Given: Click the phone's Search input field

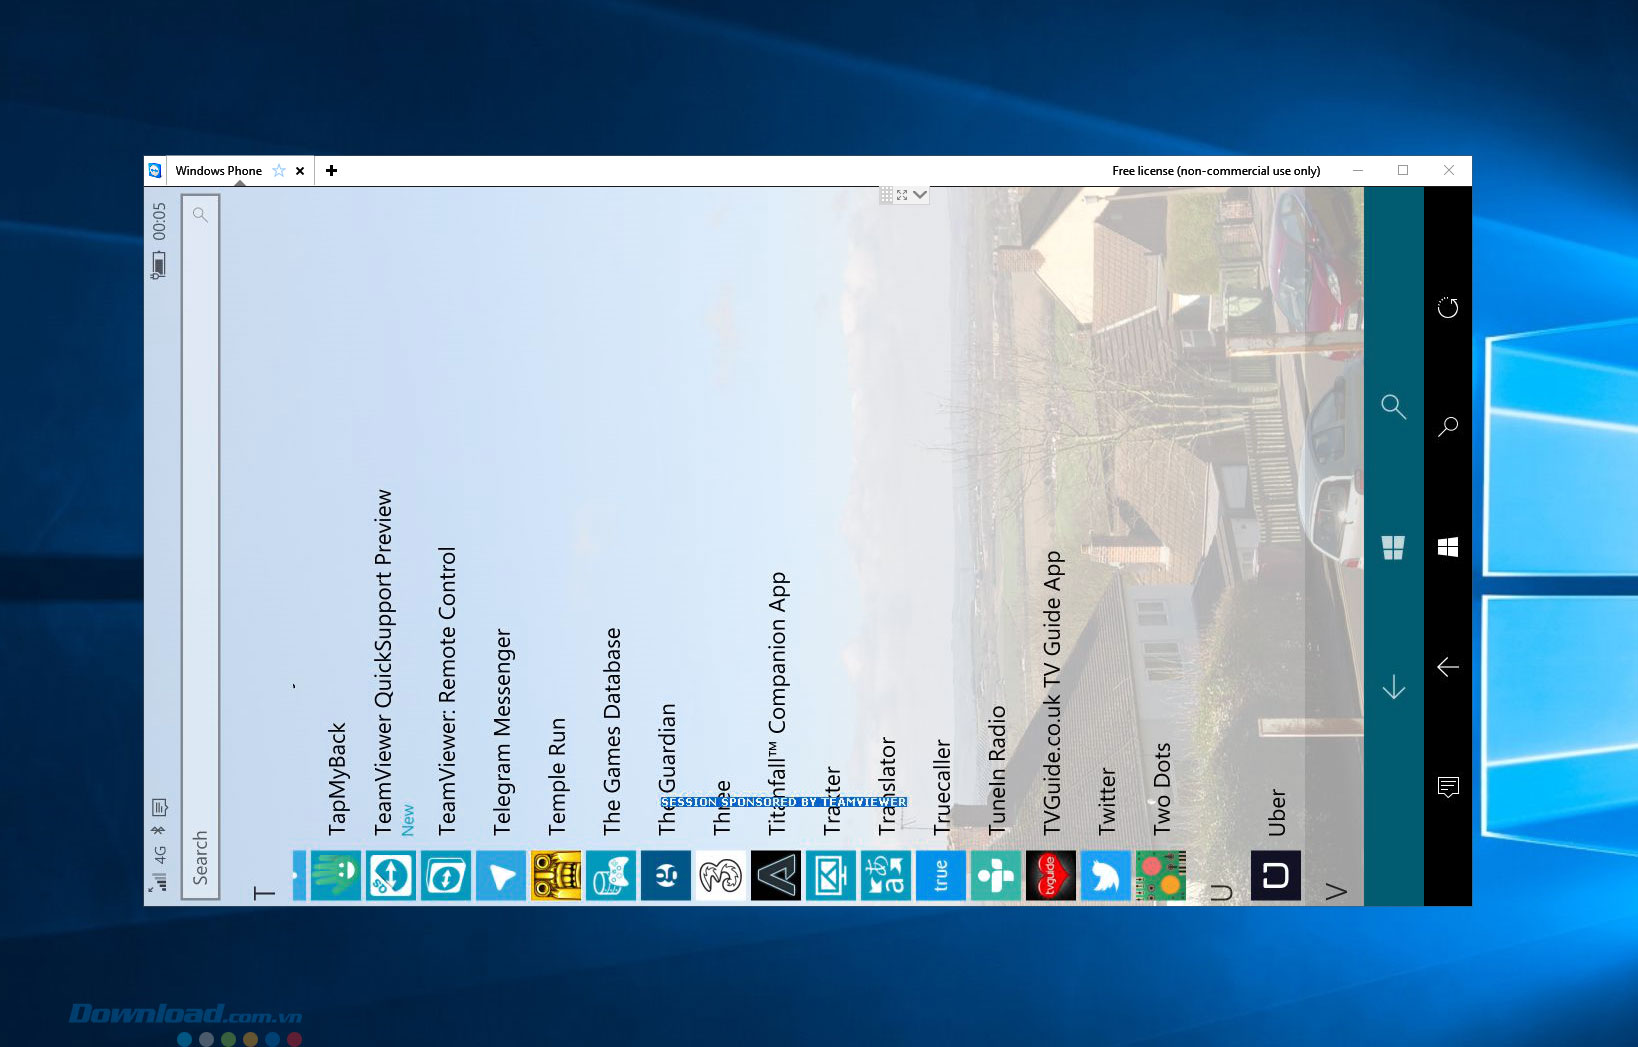Looking at the screenshot, I should point(200,547).
